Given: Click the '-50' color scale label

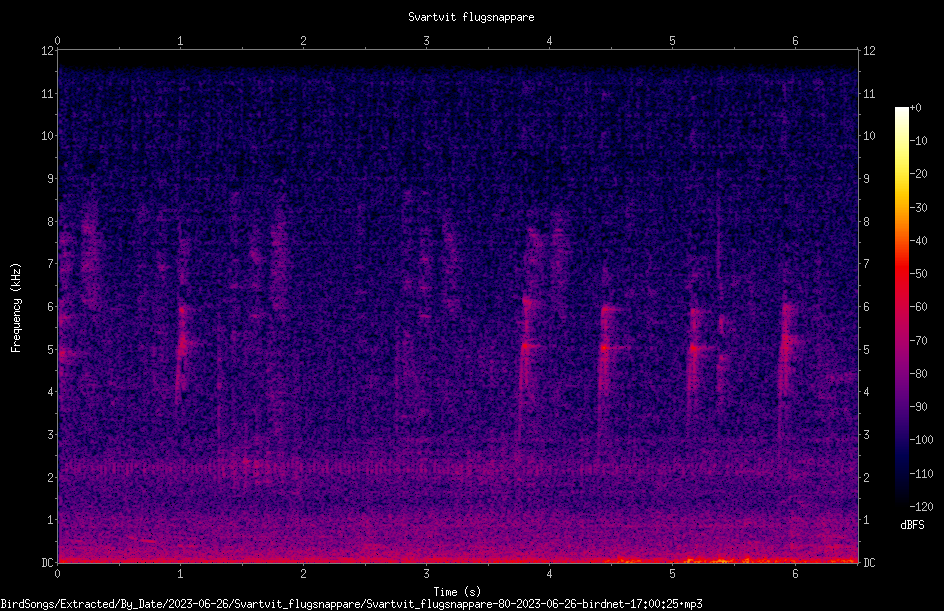Looking at the screenshot, I should pos(919,274).
